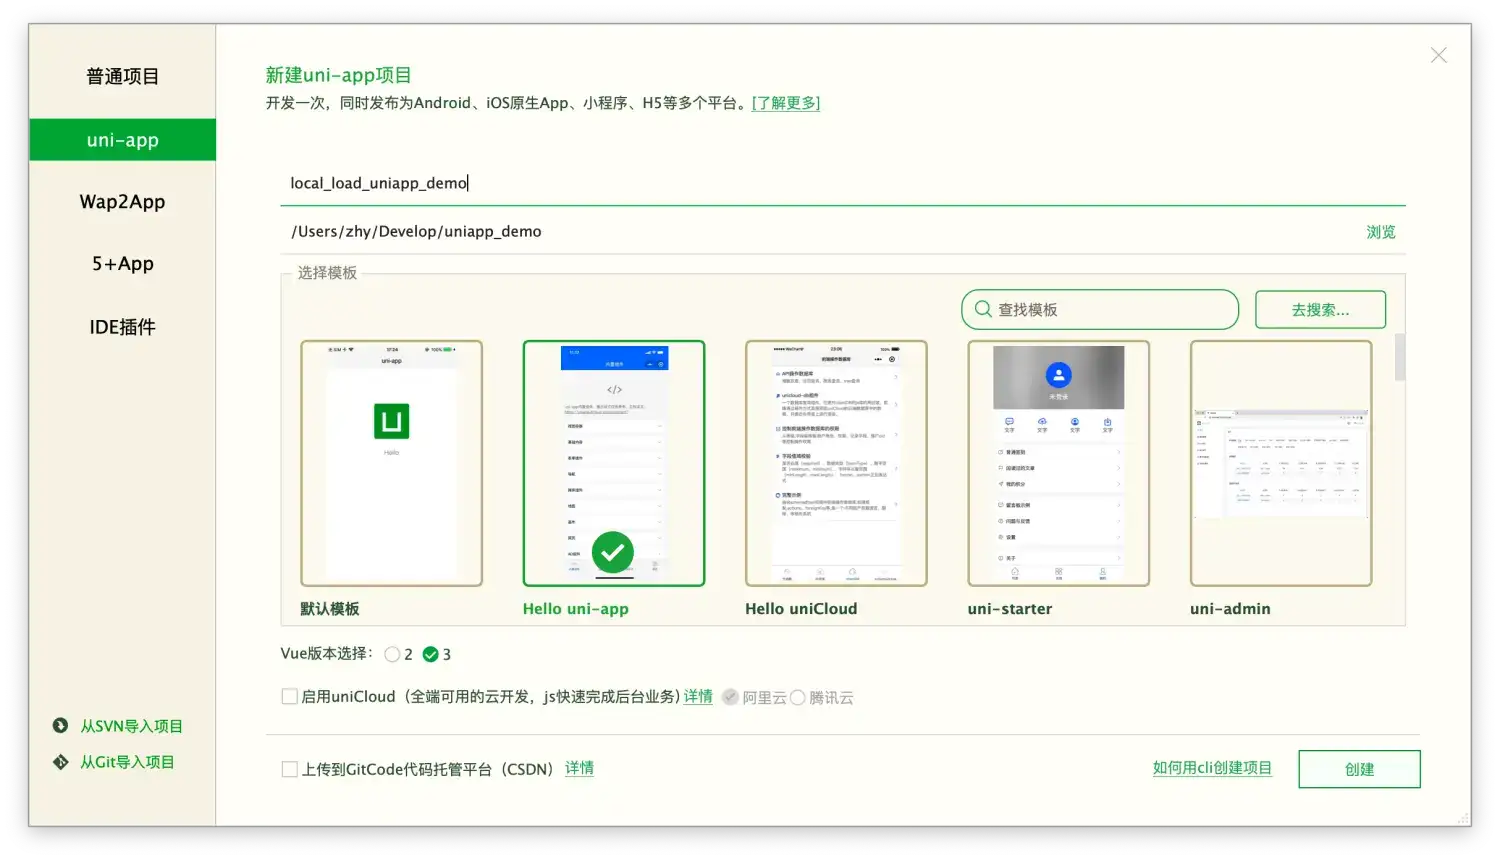Choose the 默认模板 template thumbnail

[x=391, y=463]
